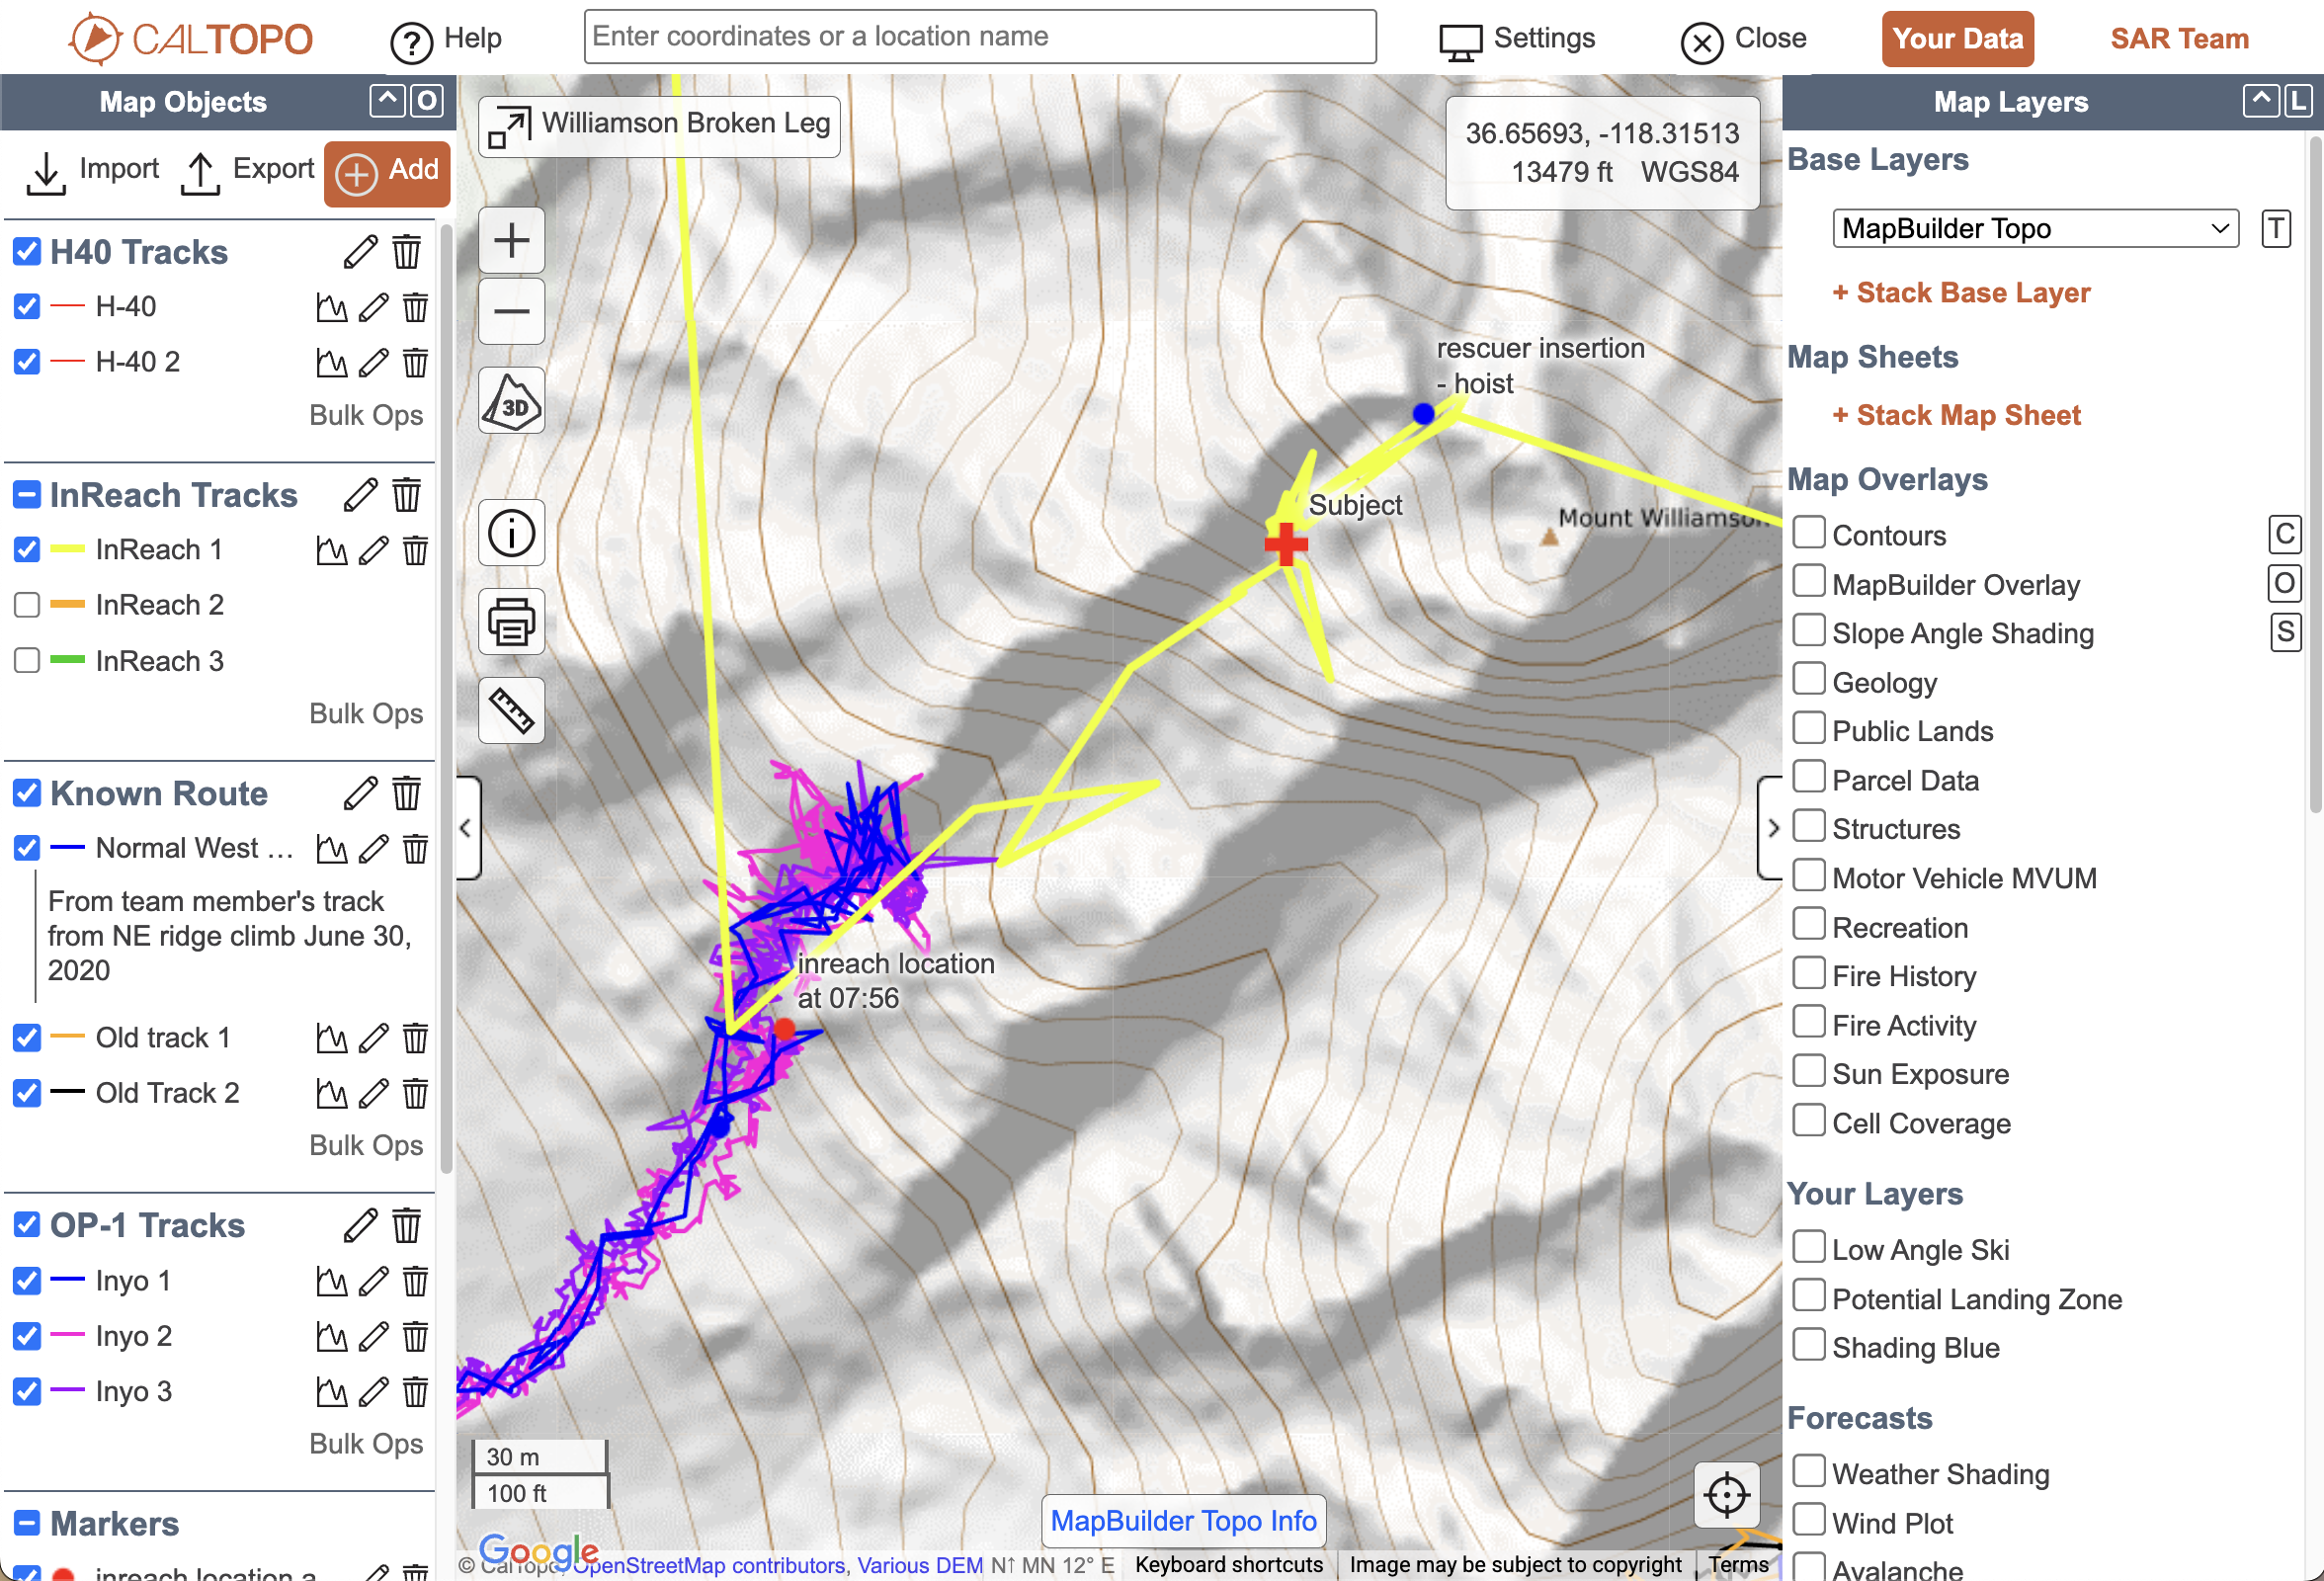Open elevation profile for InReach 1
The width and height of the screenshot is (2324, 1581).
(x=331, y=549)
